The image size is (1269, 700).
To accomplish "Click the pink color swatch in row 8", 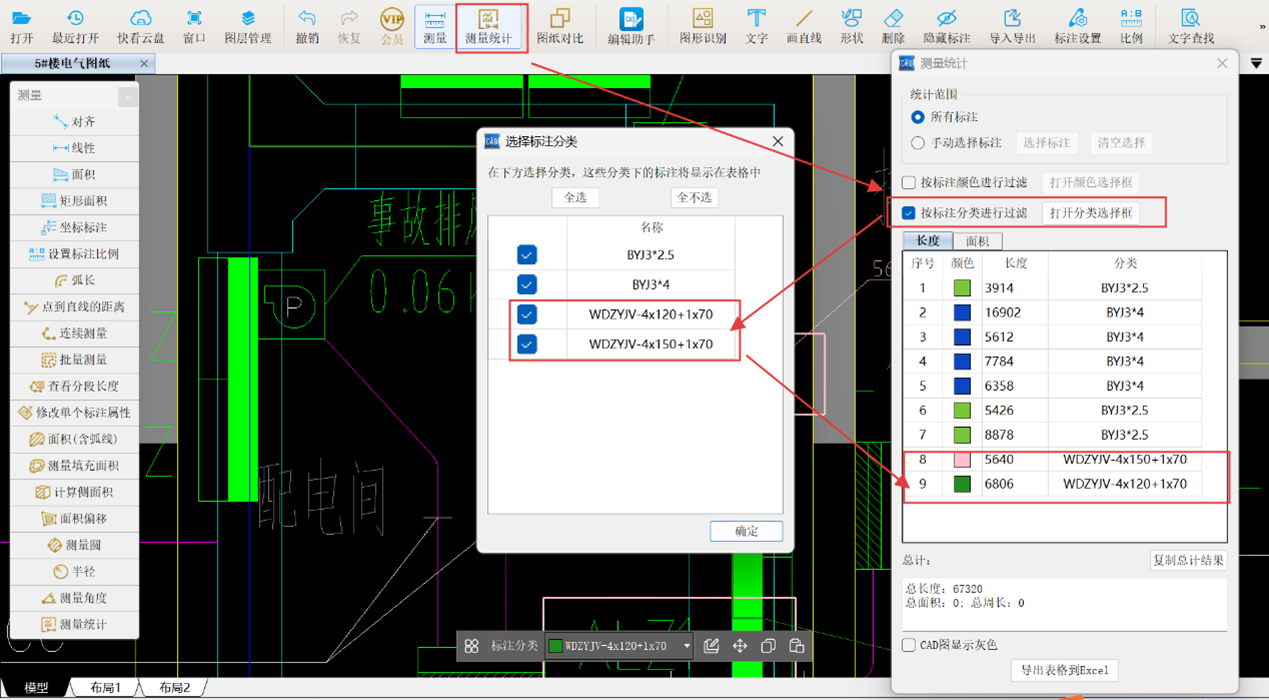I will (962, 460).
